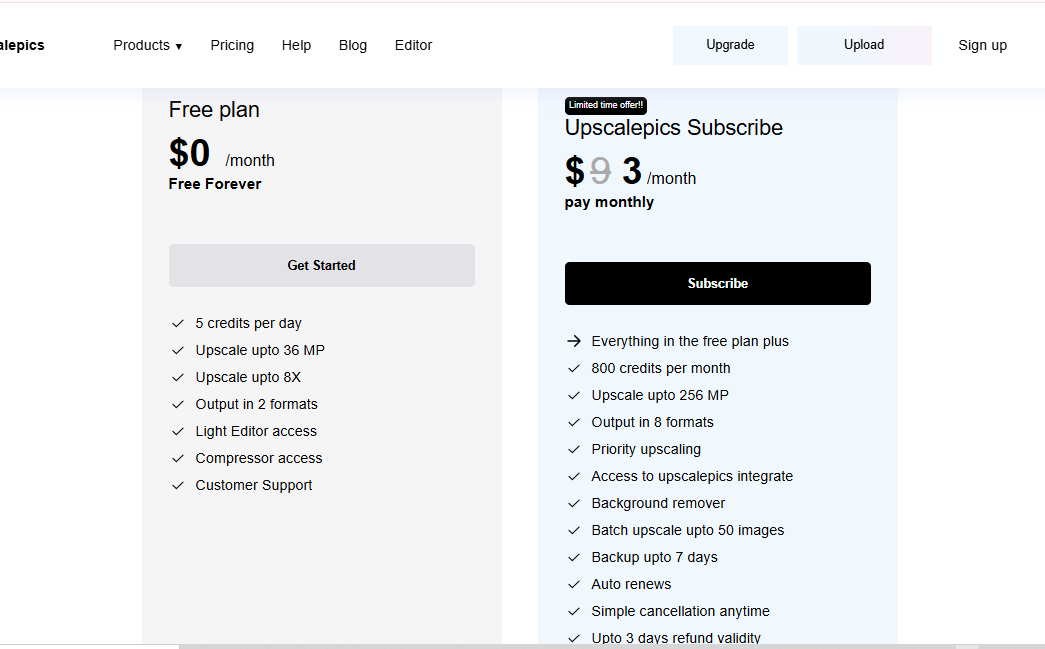Click '5 credits per day' text
Viewport: 1045px width, 649px height.
[x=248, y=324]
